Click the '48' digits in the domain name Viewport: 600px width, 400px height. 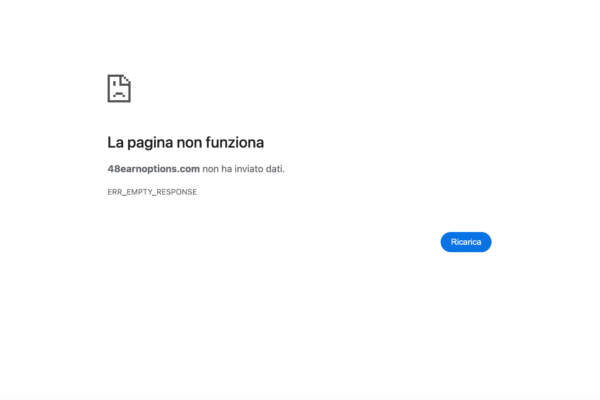click(x=112, y=169)
